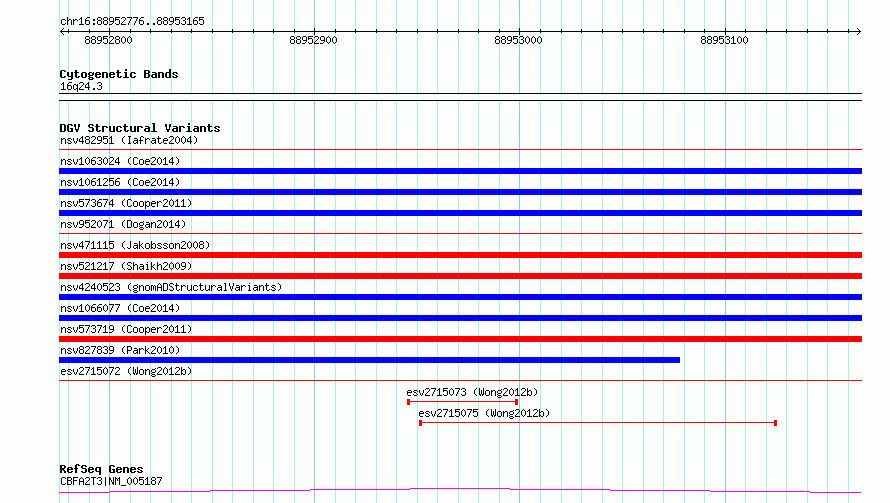Click the esv2715073 (Wong2012b) variant line

[x=463, y=402]
